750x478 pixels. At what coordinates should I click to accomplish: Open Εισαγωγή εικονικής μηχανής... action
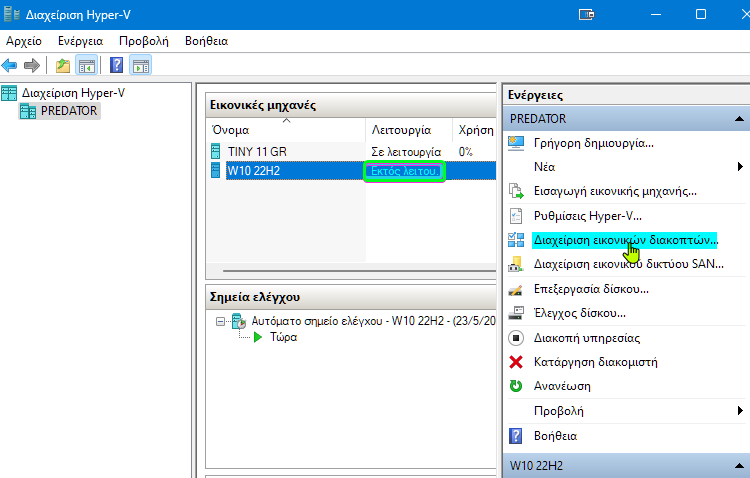pos(615,191)
